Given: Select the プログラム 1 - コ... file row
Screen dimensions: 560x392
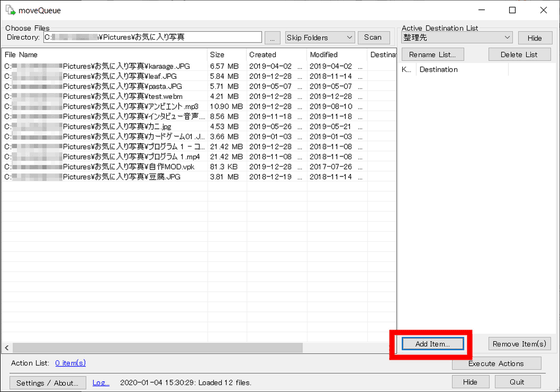Looking at the screenshot, I should (x=199, y=147).
